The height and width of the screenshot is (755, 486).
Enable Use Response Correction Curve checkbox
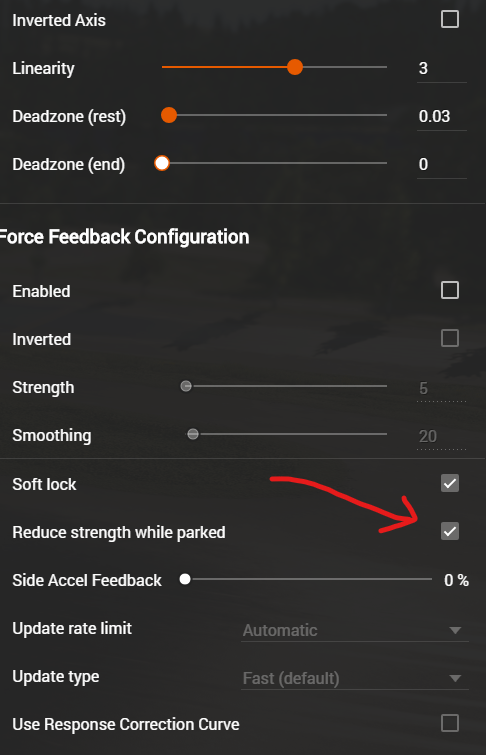coord(450,723)
